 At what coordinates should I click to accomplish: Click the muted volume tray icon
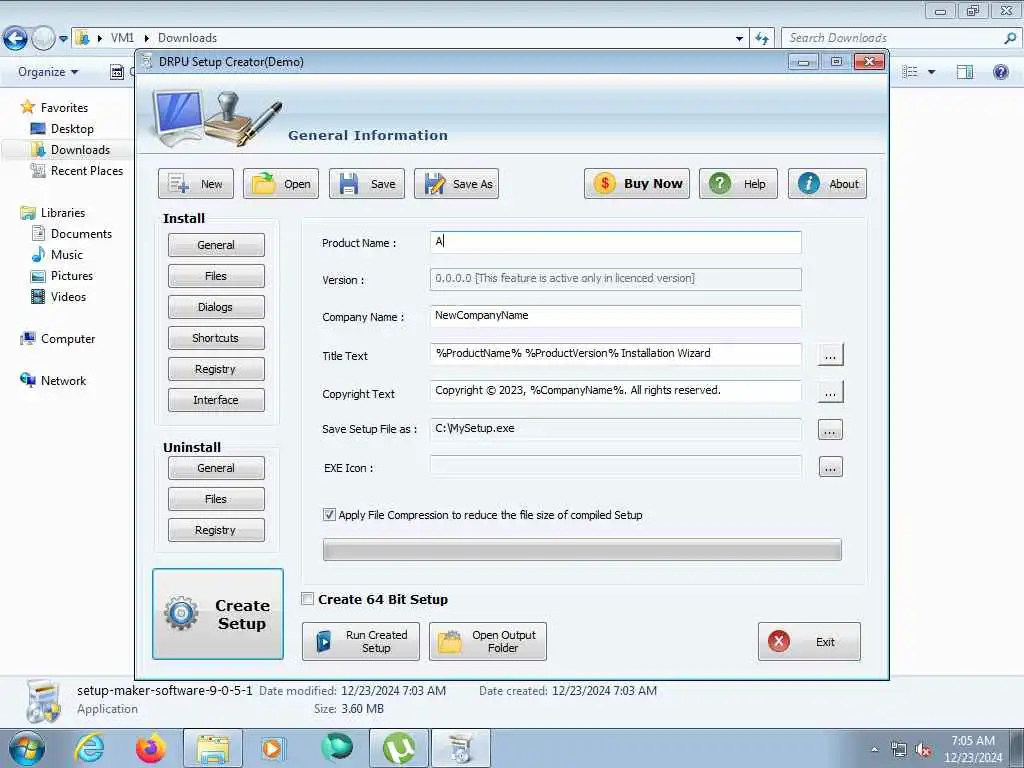coord(923,749)
